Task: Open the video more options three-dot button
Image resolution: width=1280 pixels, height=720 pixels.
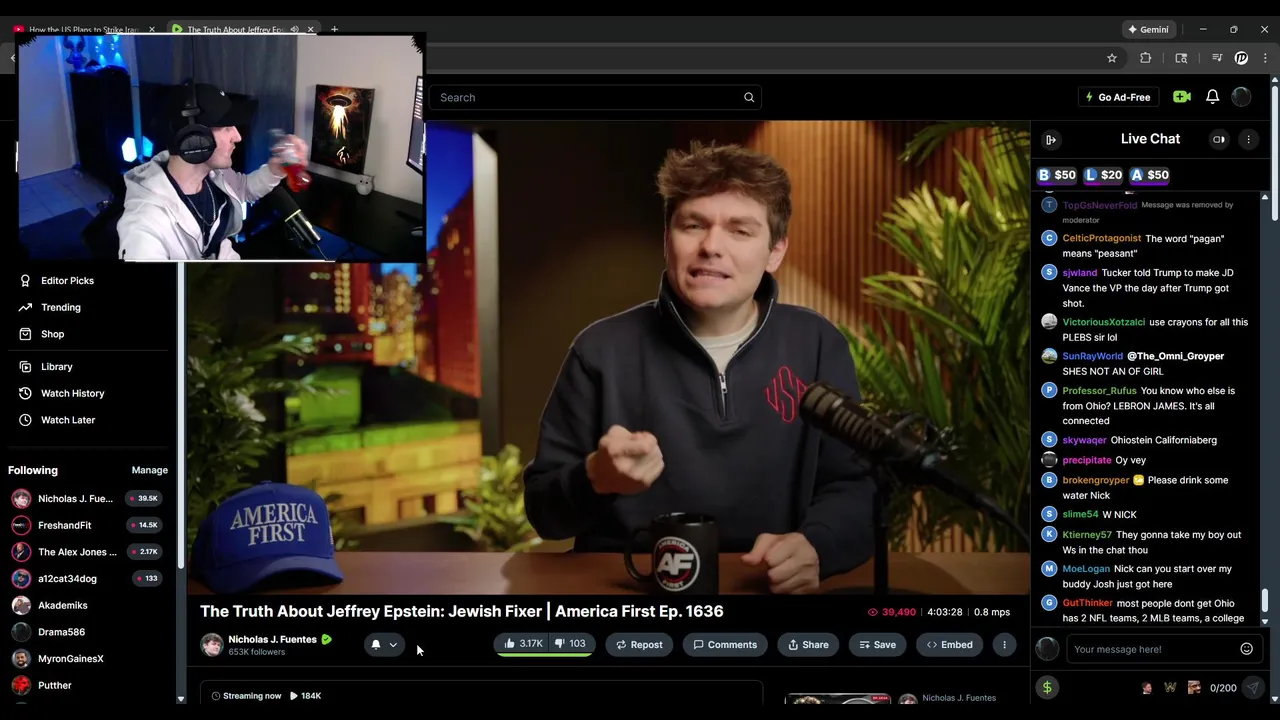Action: point(1004,645)
